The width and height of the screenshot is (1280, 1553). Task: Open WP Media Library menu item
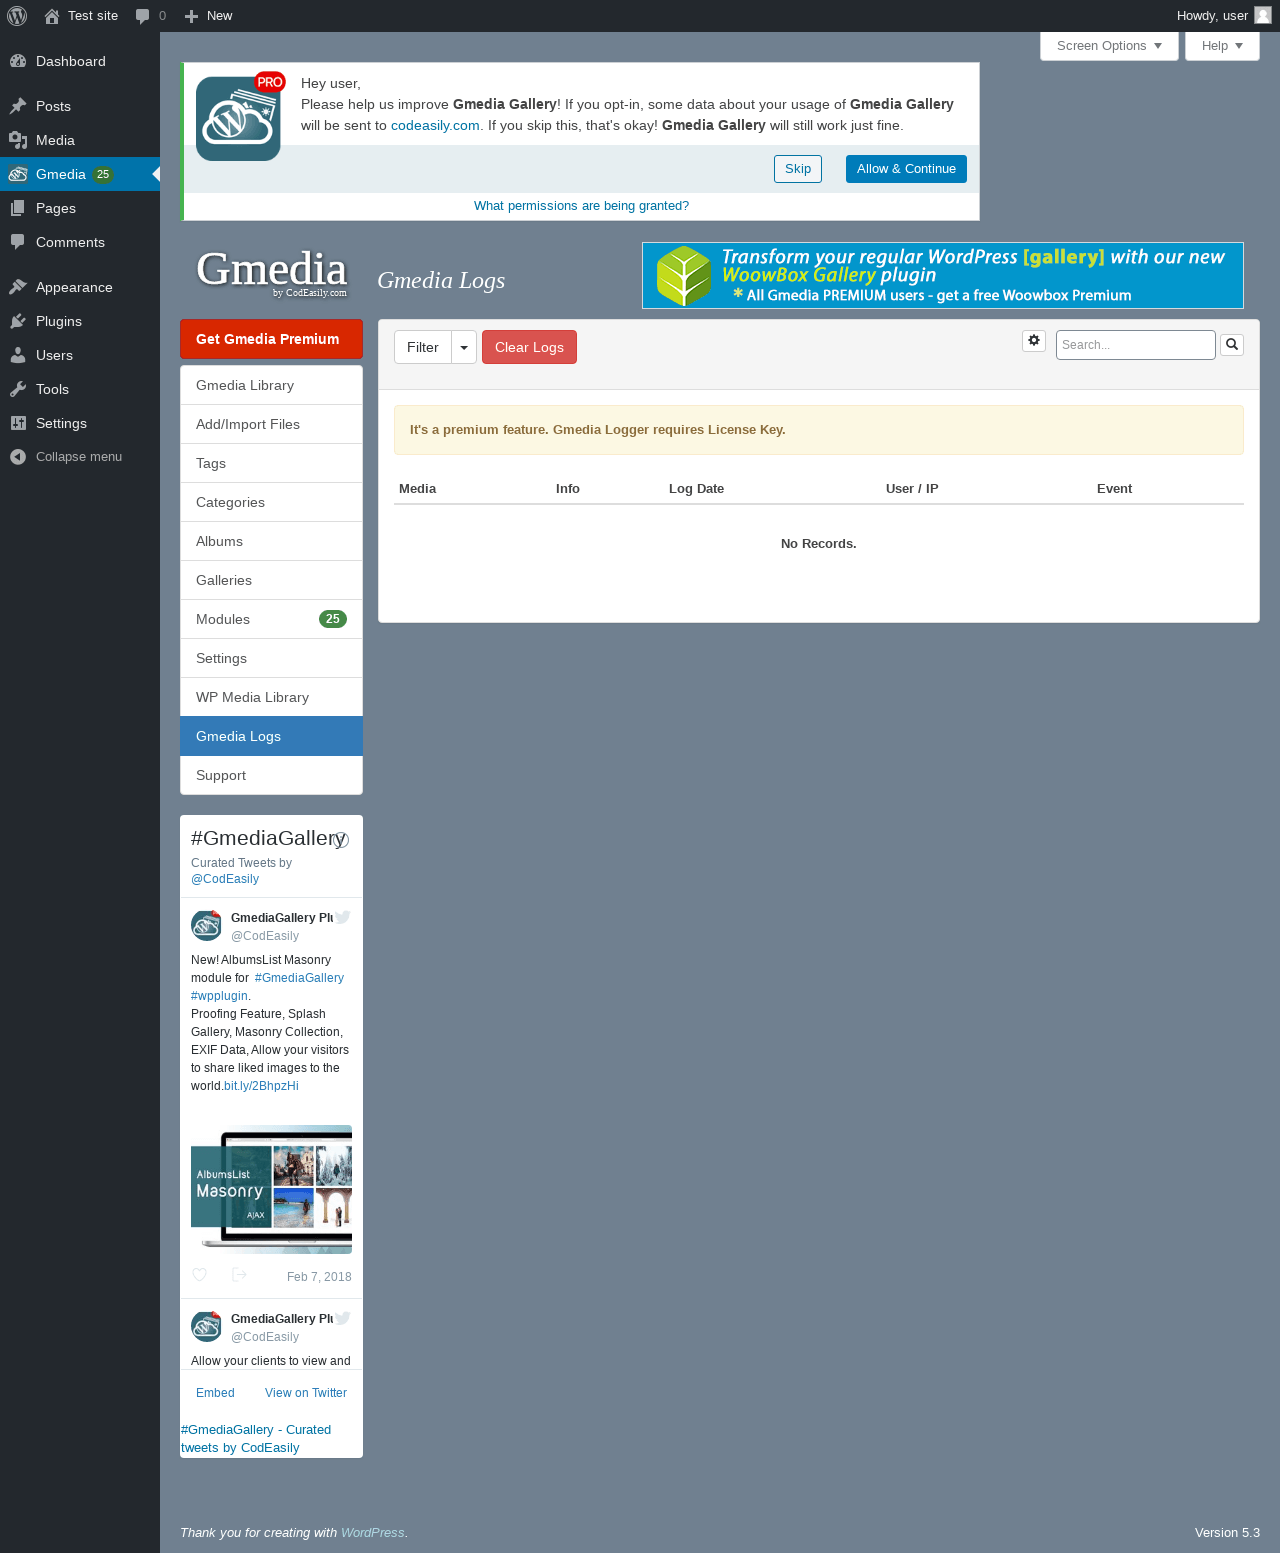click(x=271, y=697)
